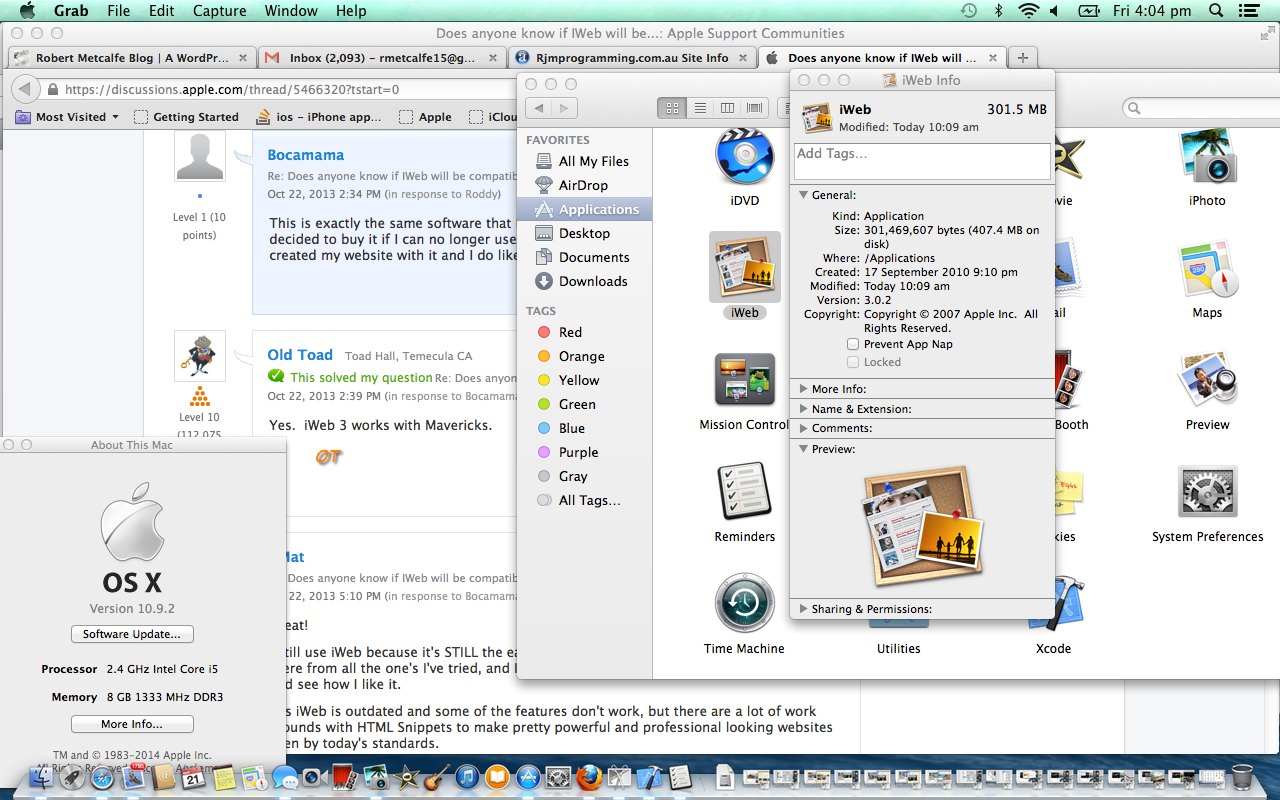The height and width of the screenshot is (800, 1280).
Task: Select the iWeb application icon in Finder
Action: pyautogui.click(x=745, y=267)
